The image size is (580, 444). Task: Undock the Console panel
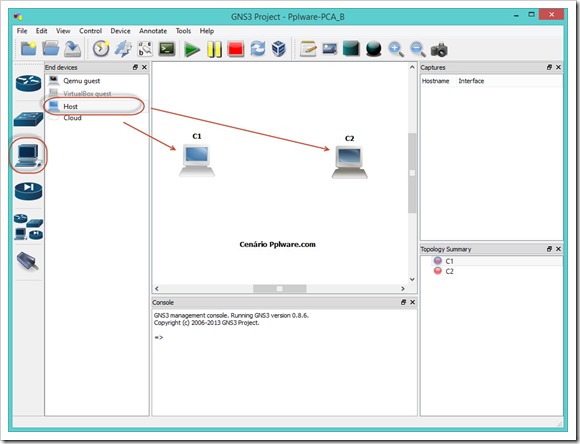pos(404,302)
